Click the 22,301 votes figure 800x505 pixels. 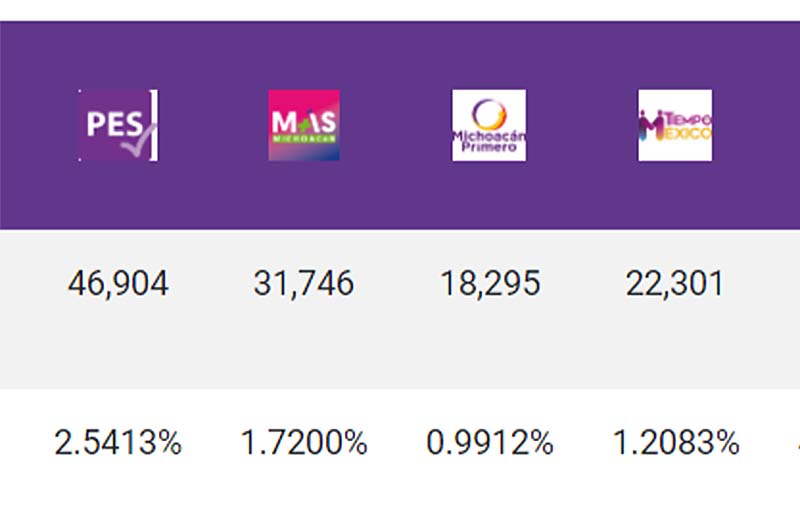(675, 284)
